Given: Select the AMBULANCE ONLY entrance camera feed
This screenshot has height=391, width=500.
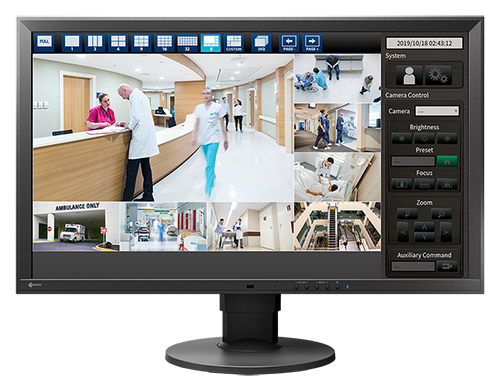Looking at the screenshot, I should tap(76, 226).
